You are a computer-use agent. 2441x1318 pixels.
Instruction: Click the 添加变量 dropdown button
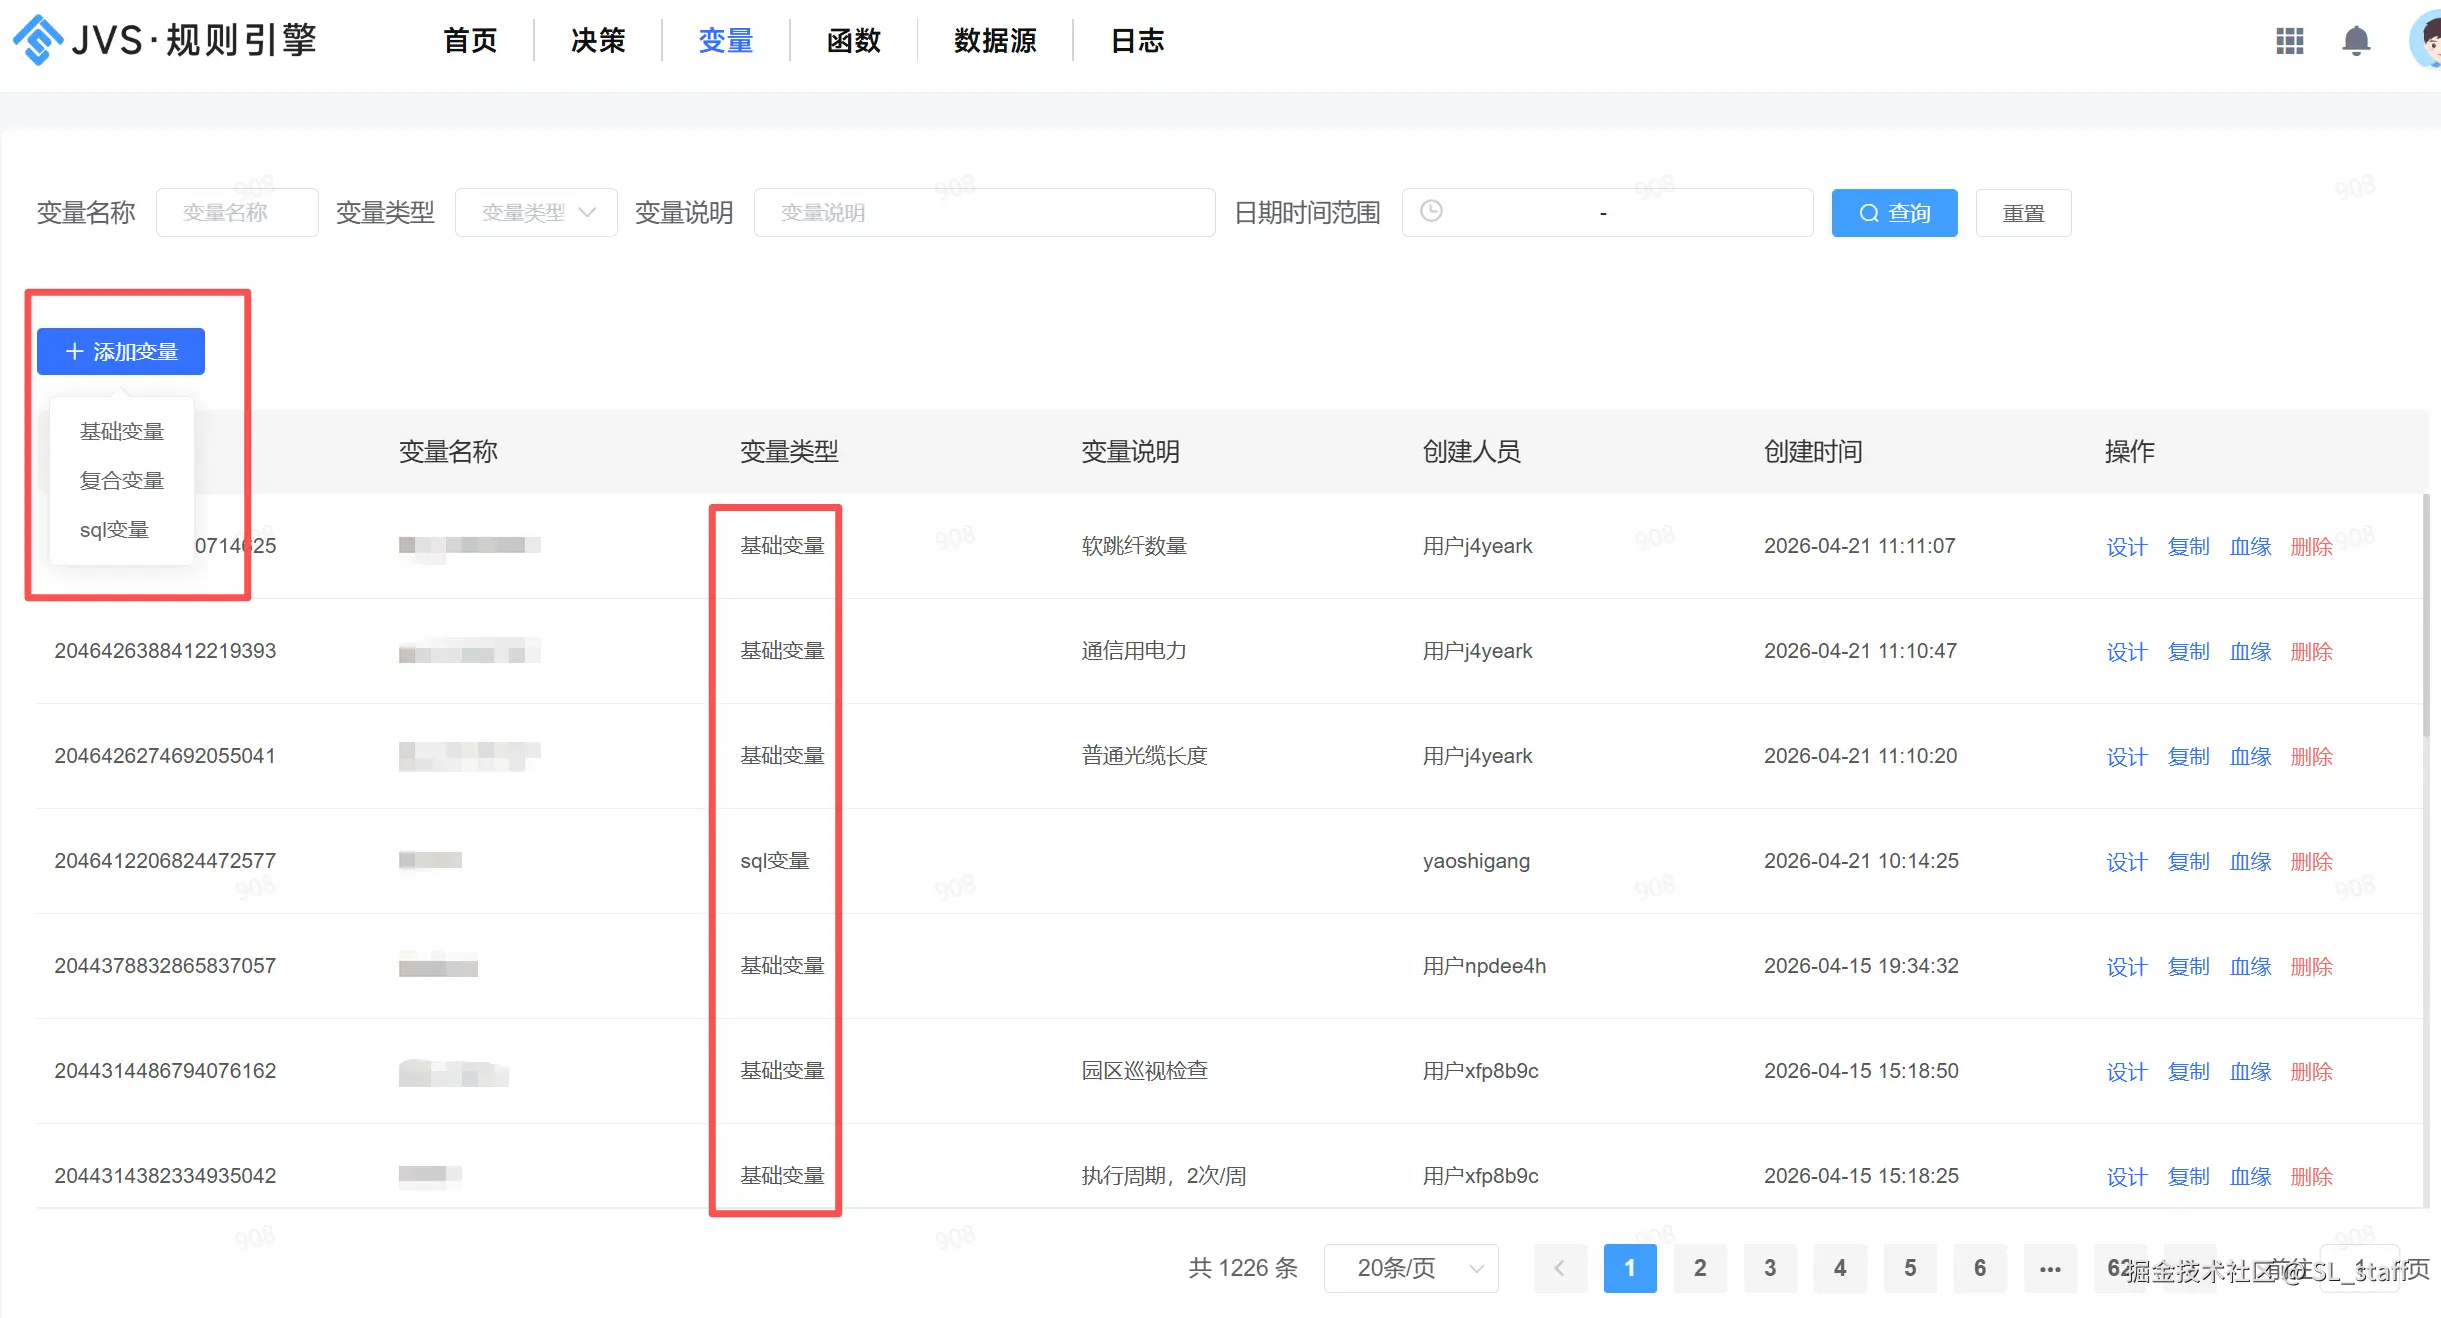(121, 351)
